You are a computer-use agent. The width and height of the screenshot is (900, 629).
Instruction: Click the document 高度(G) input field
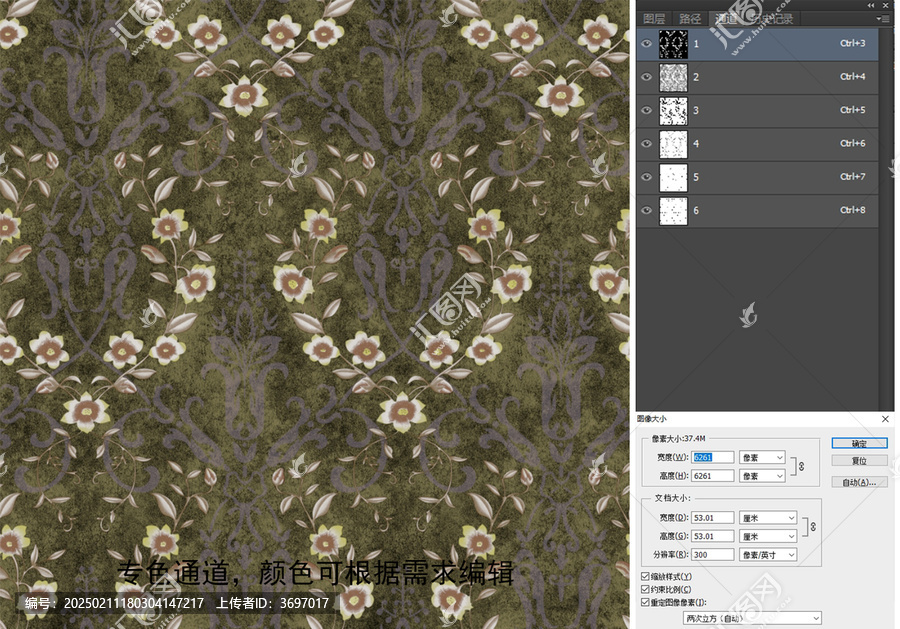(x=712, y=536)
